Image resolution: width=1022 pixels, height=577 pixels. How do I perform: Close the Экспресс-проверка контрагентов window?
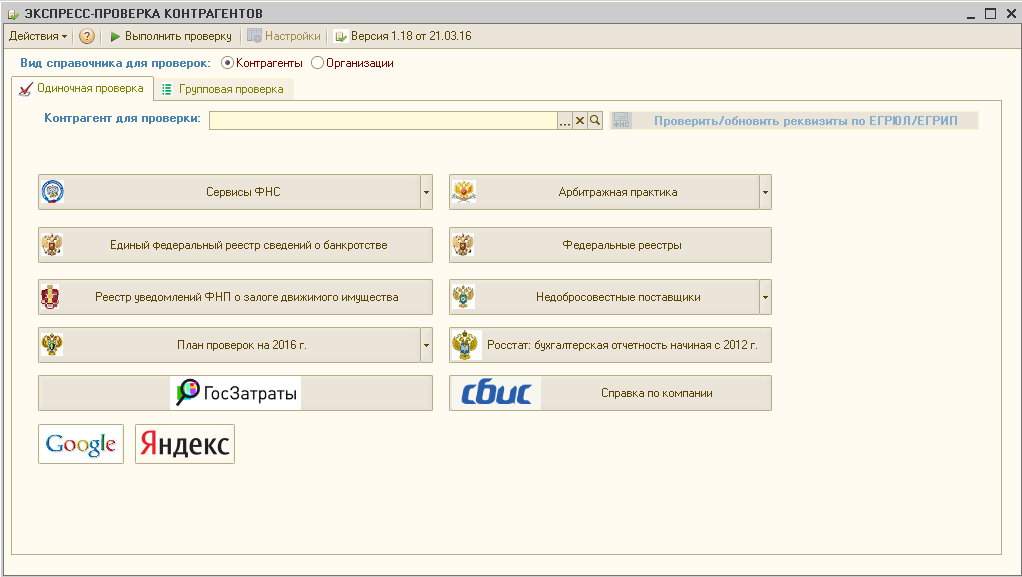[1011, 14]
